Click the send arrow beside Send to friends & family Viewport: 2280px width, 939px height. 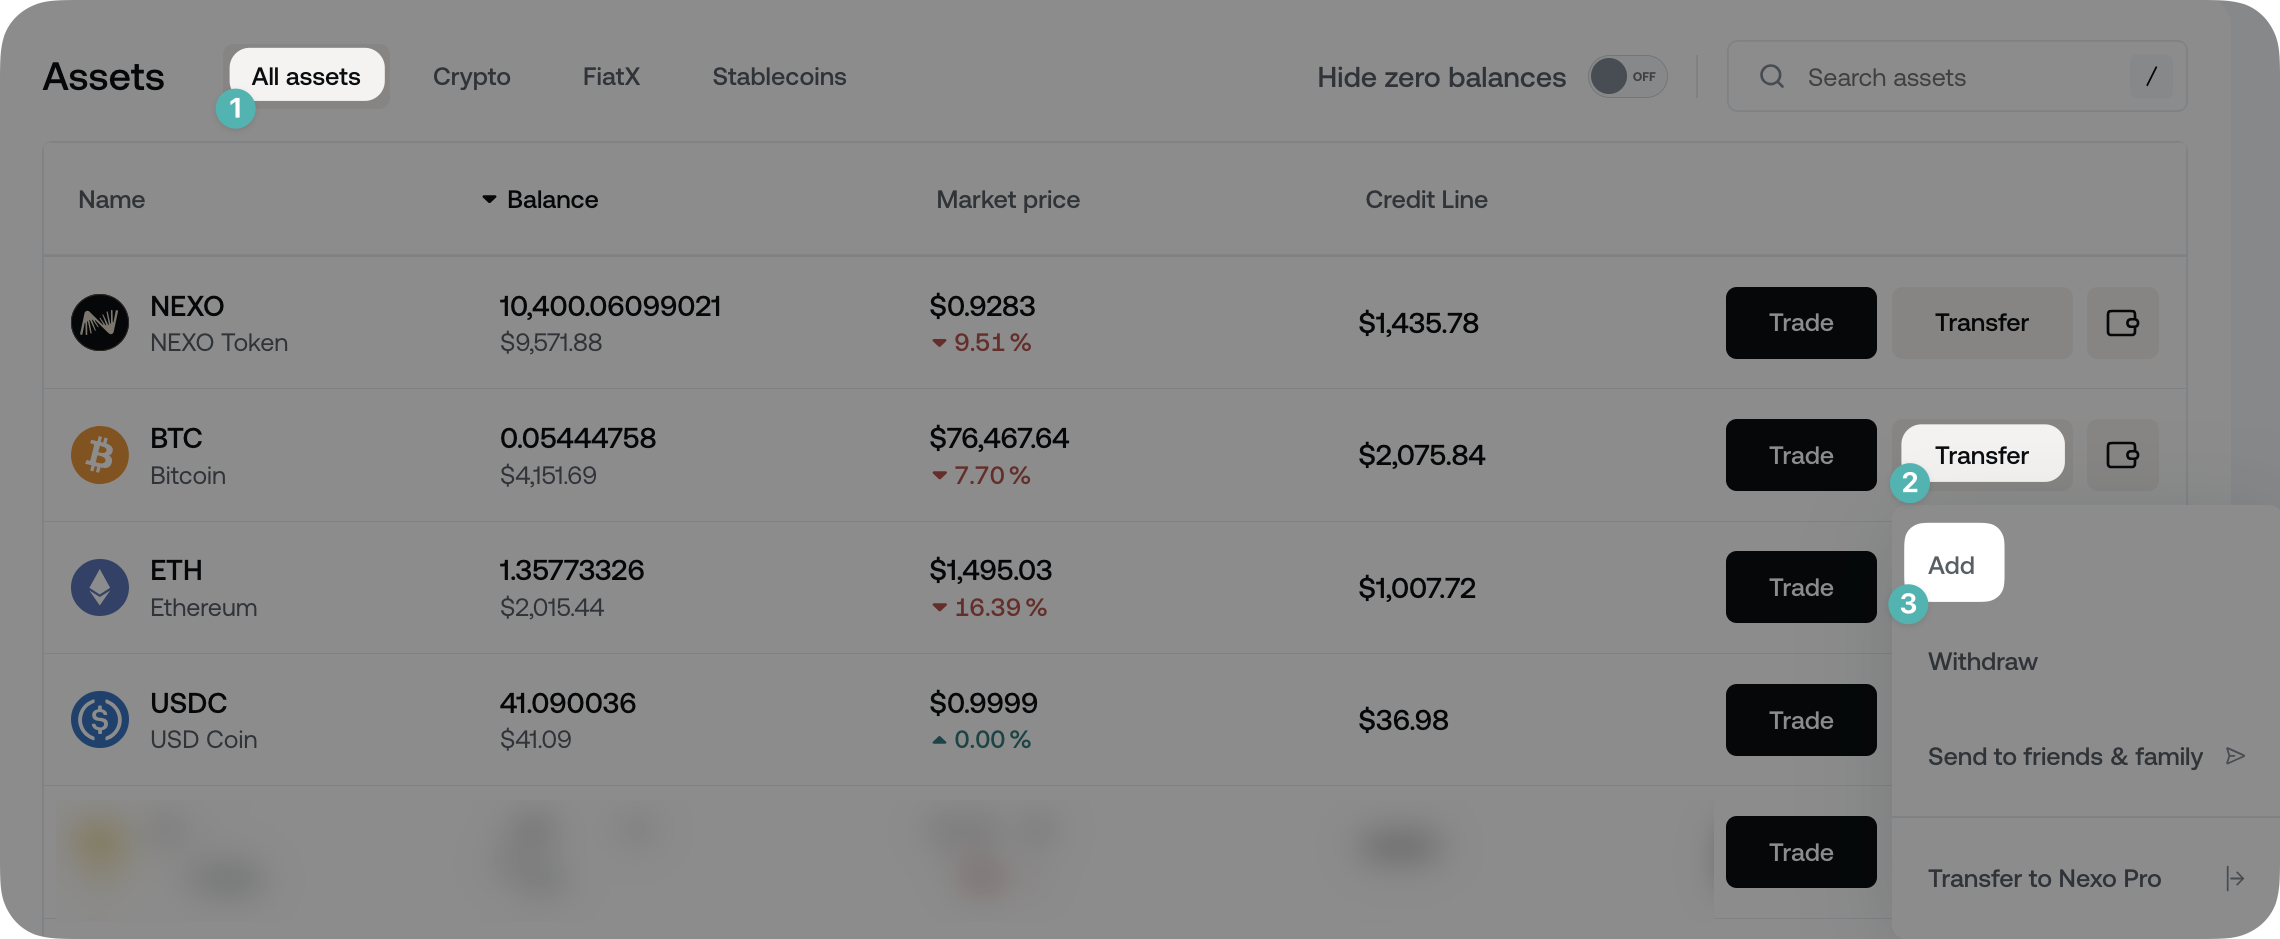2237,755
